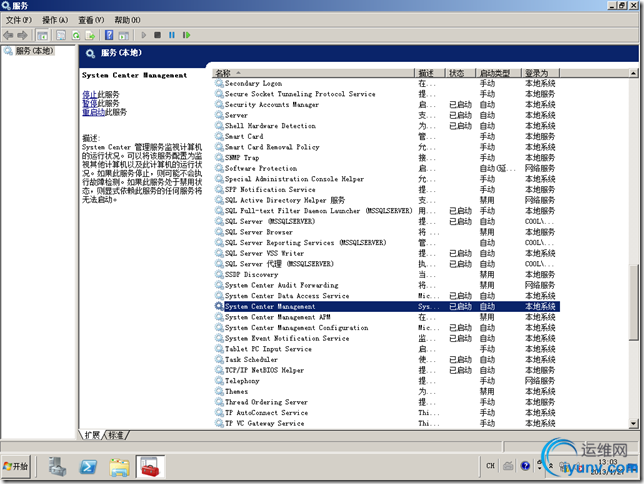Click the 暂停 service link
The image size is (644, 484).
click(x=89, y=103)
